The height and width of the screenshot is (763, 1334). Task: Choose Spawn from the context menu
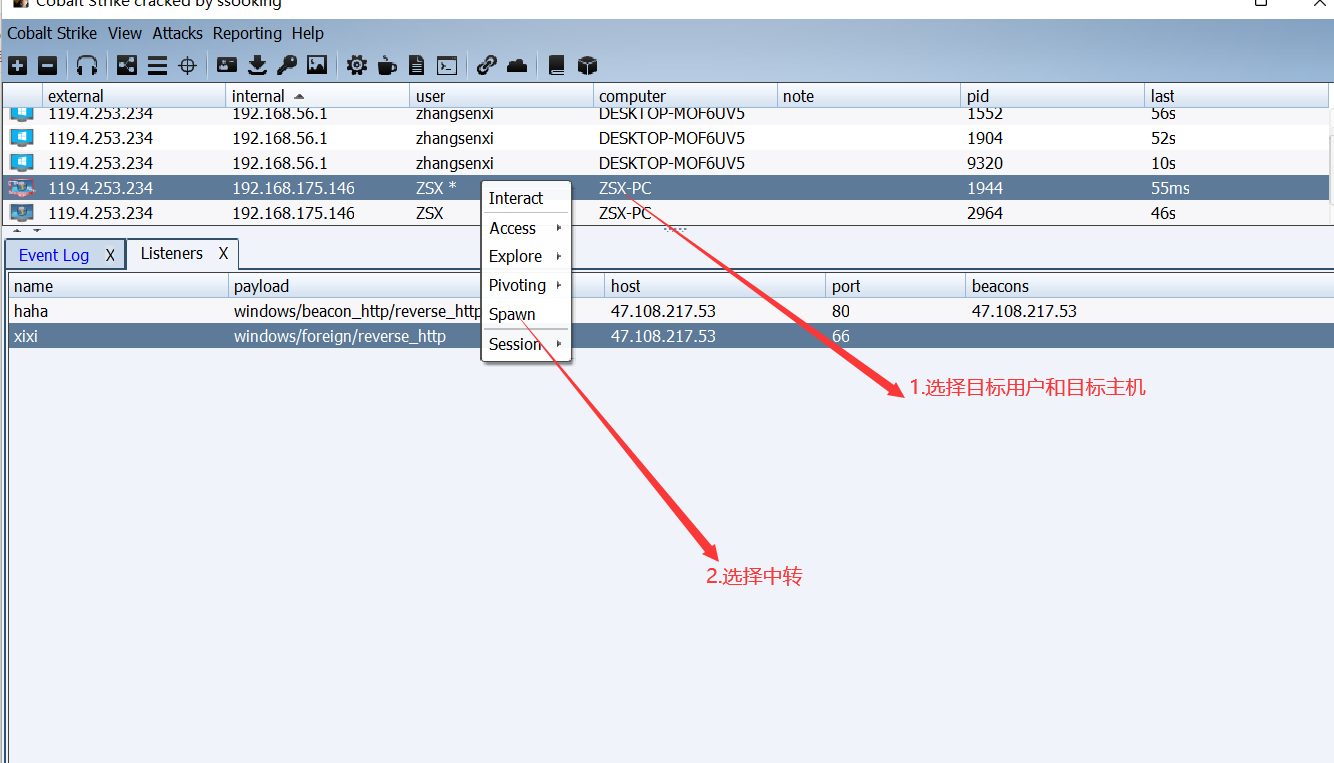click(x=526, y=314)
